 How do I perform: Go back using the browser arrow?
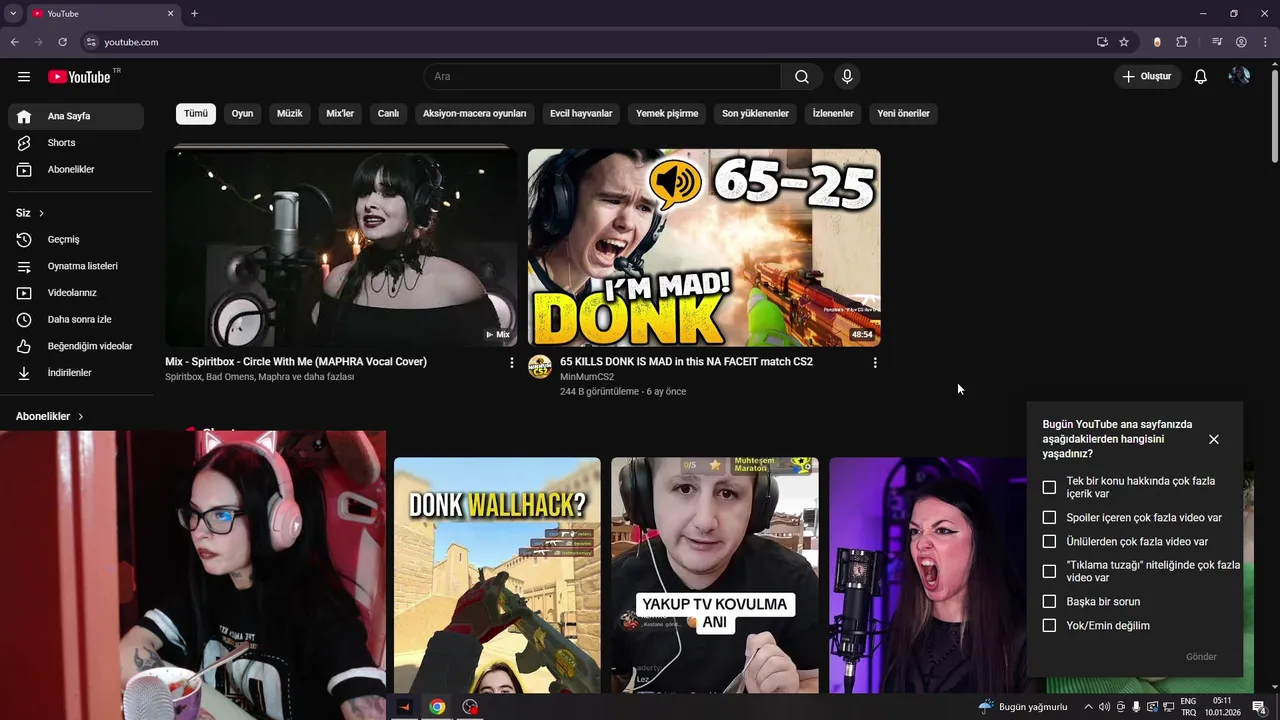pyautogui.click(x=14, y=42)
